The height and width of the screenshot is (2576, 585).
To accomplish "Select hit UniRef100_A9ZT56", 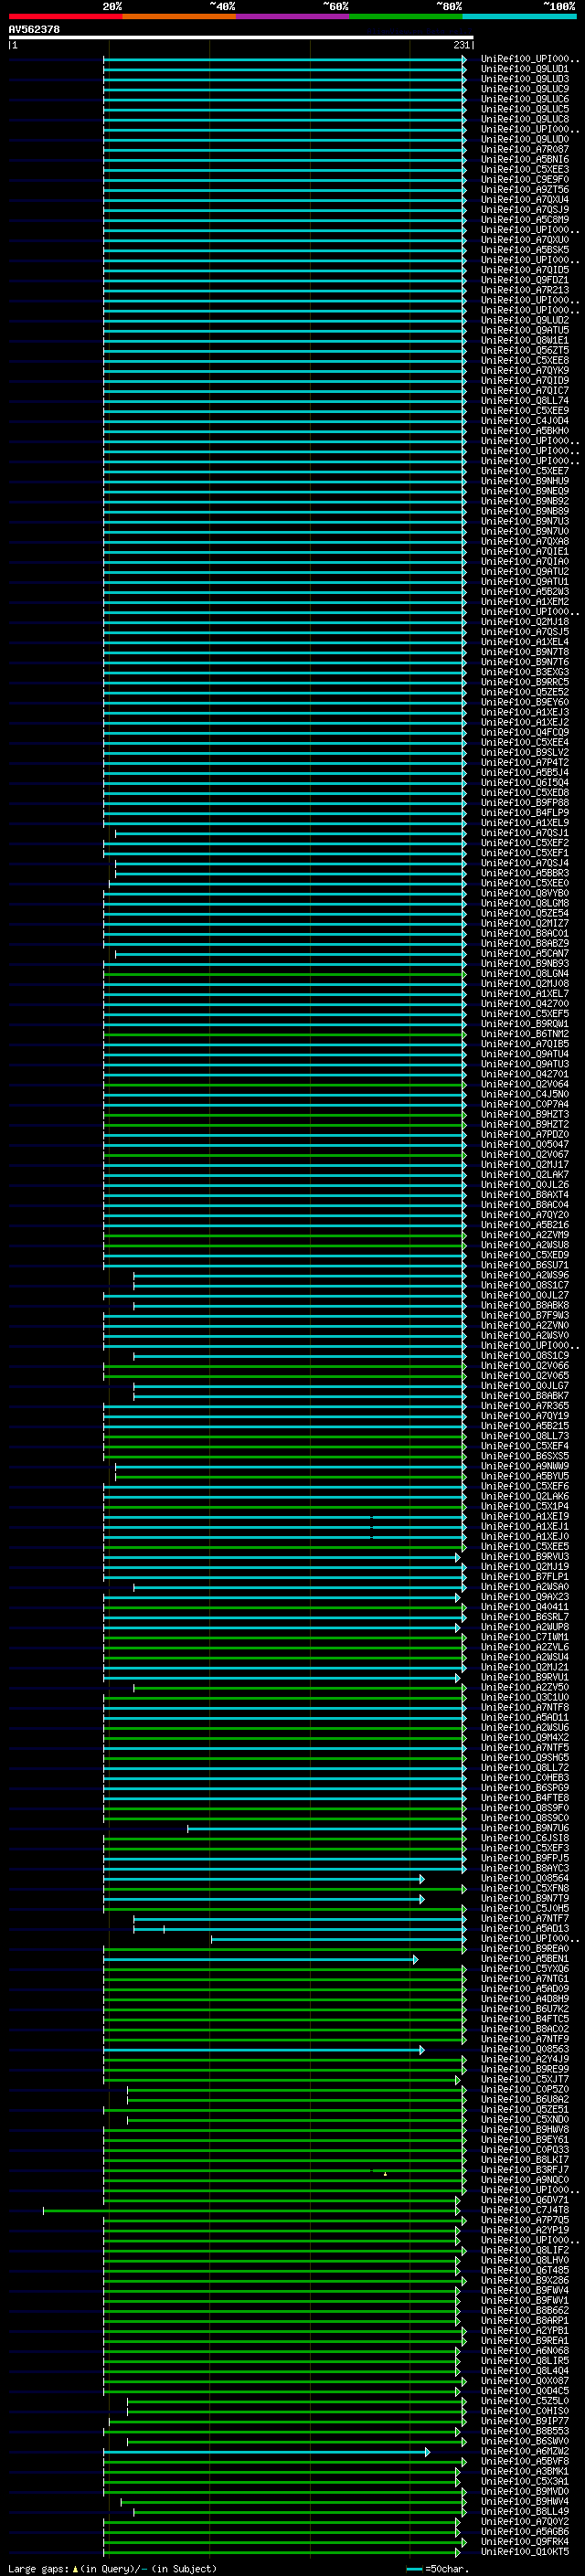I will (525, 190).
